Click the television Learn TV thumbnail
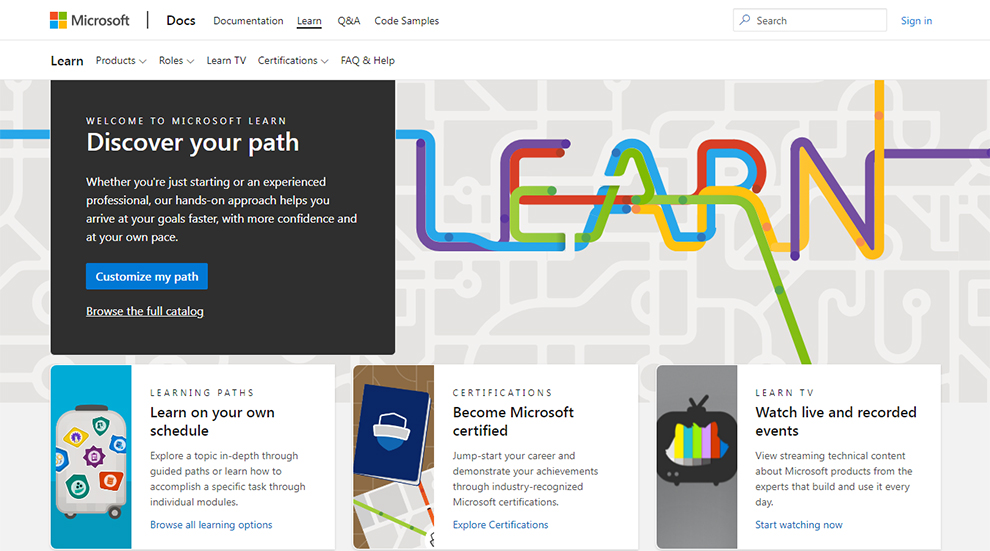 point(696,457)
